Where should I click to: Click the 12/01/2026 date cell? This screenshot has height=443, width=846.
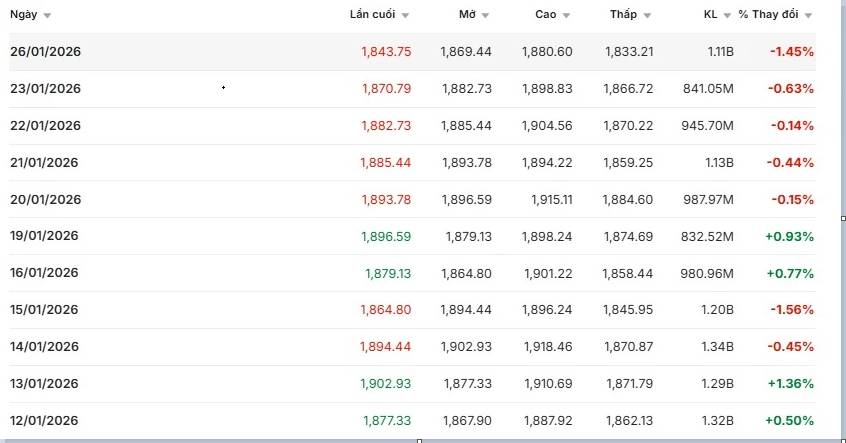45,421
